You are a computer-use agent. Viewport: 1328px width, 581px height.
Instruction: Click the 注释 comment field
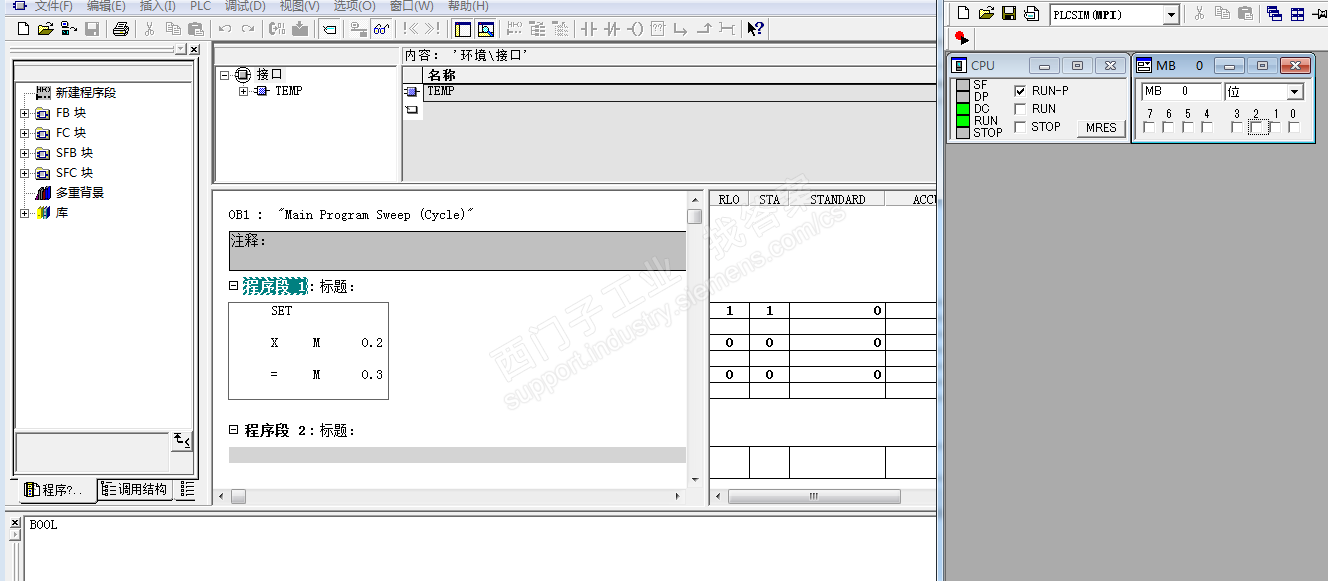pyautogui.click(x=457, y=251)
